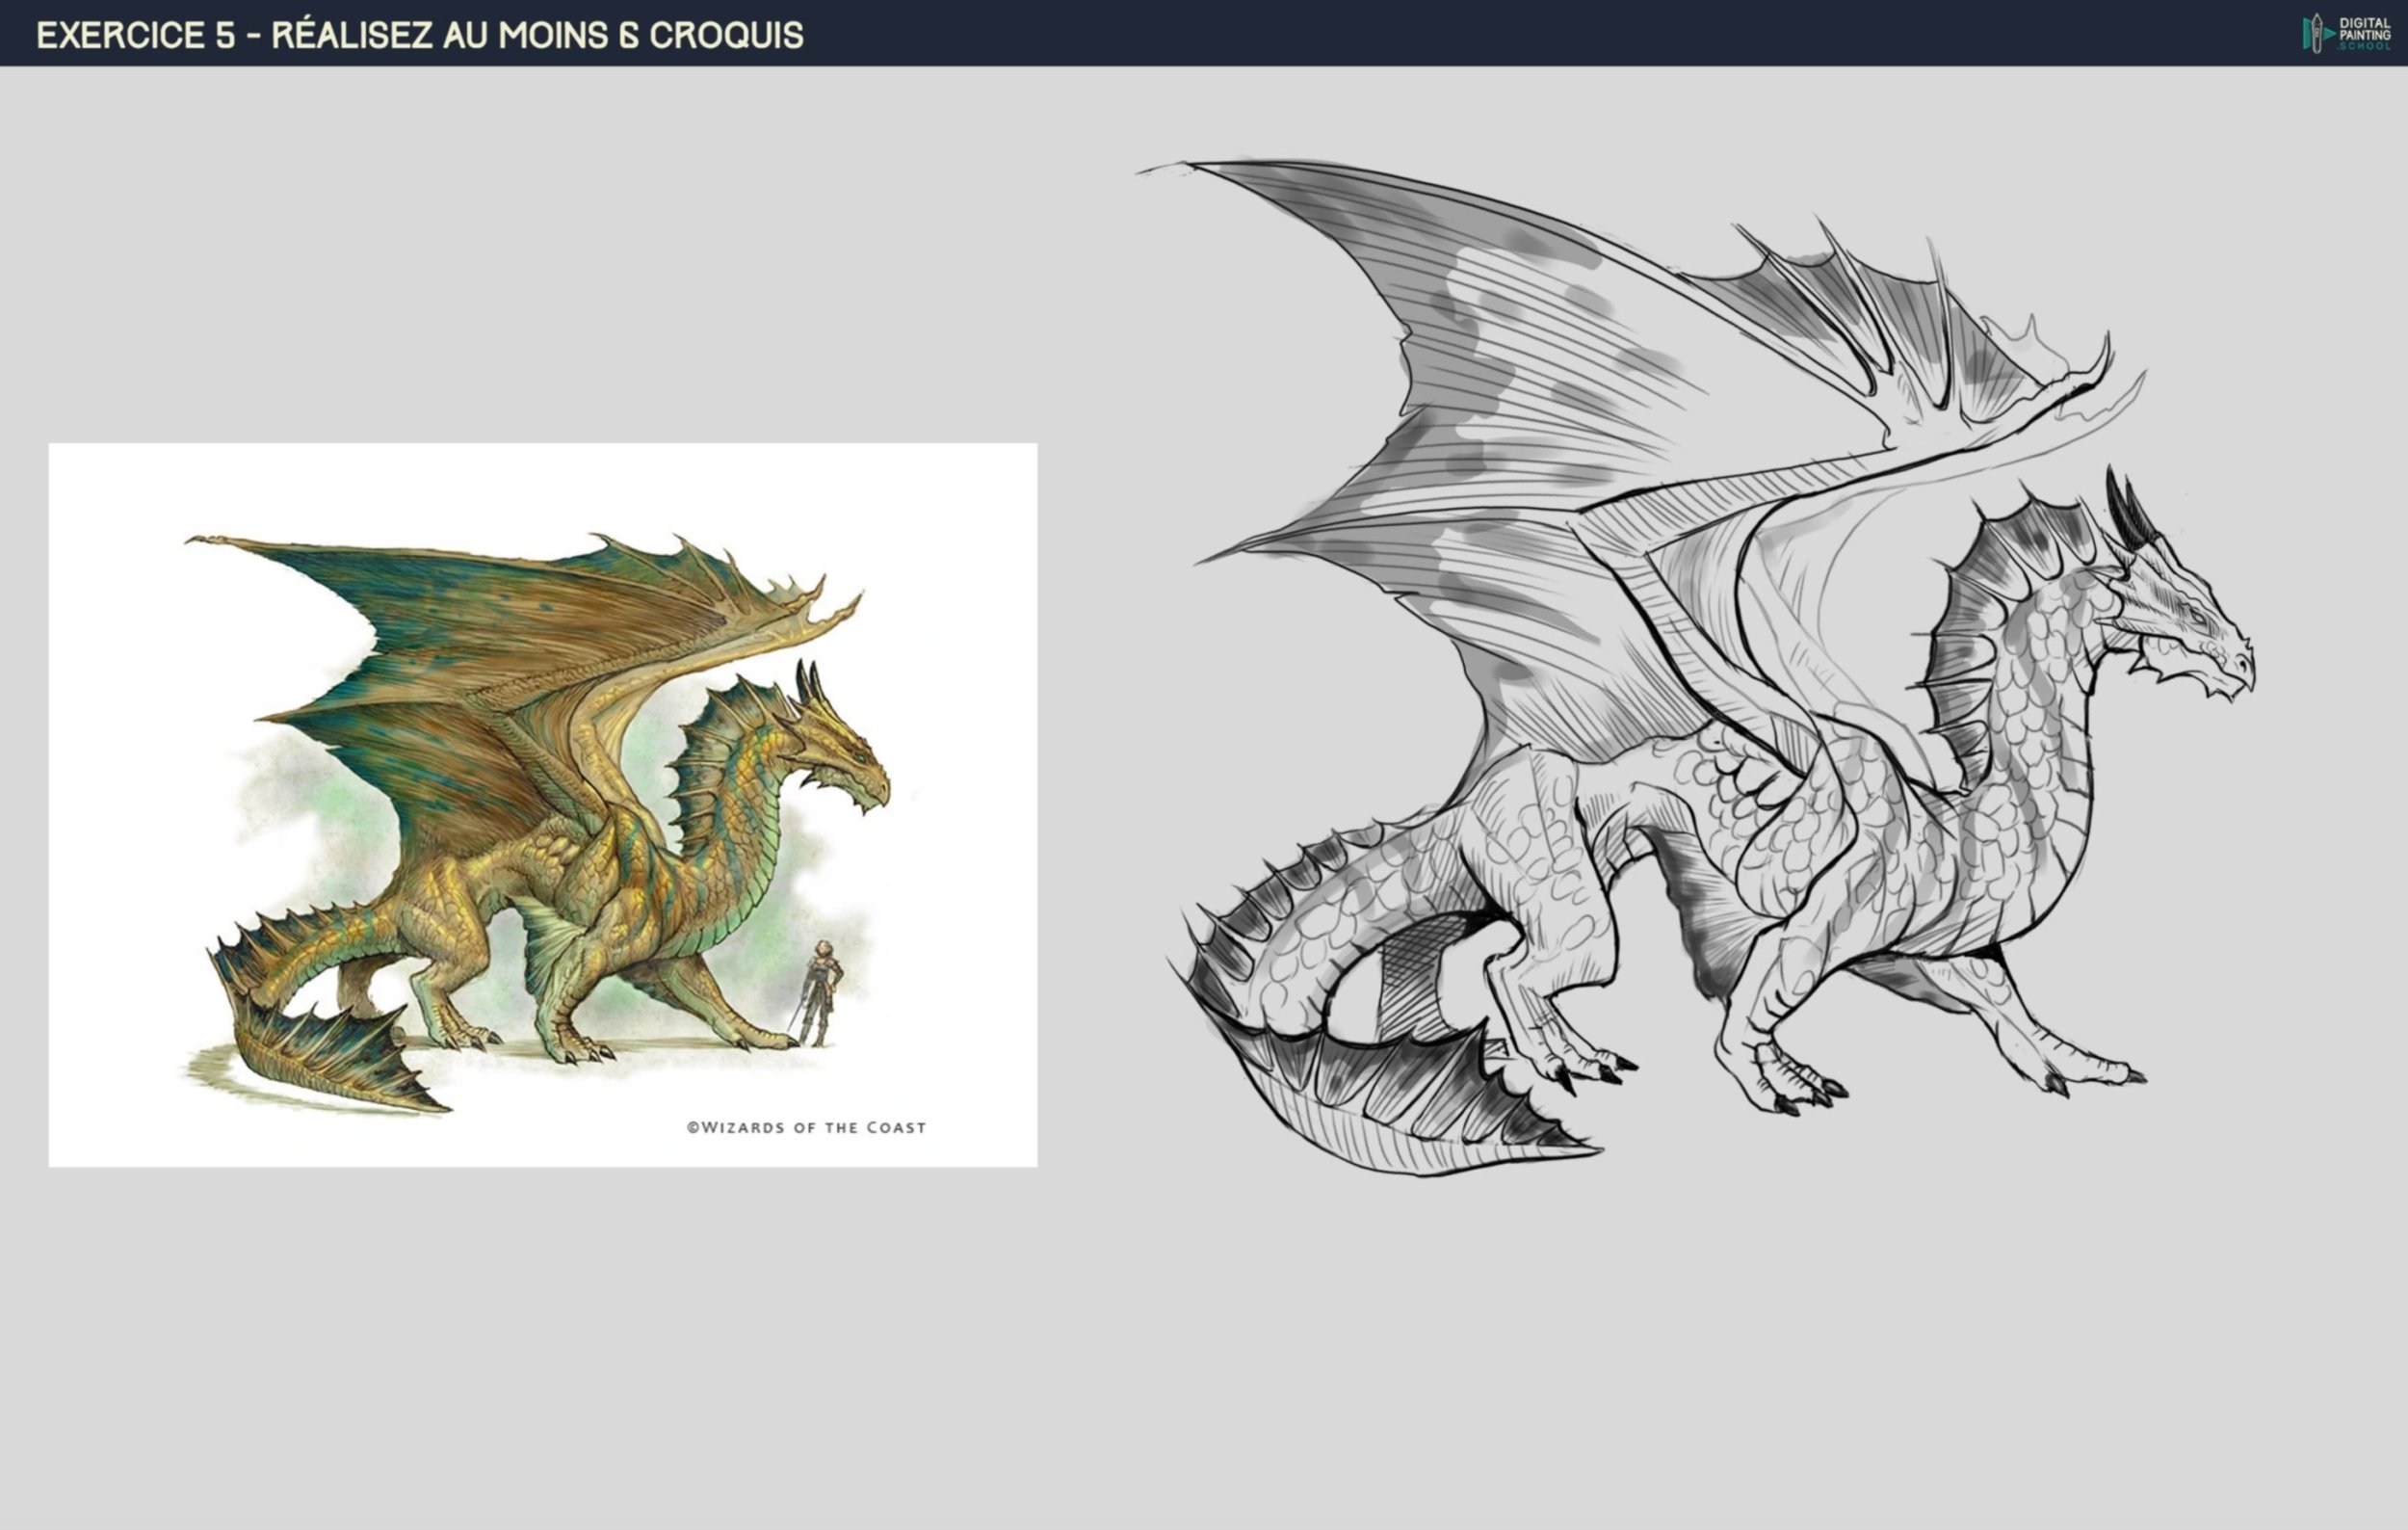Click the dark slide header bar
The width and height of the screenshot is (2408, 1530).
[x=1200, y=33]
